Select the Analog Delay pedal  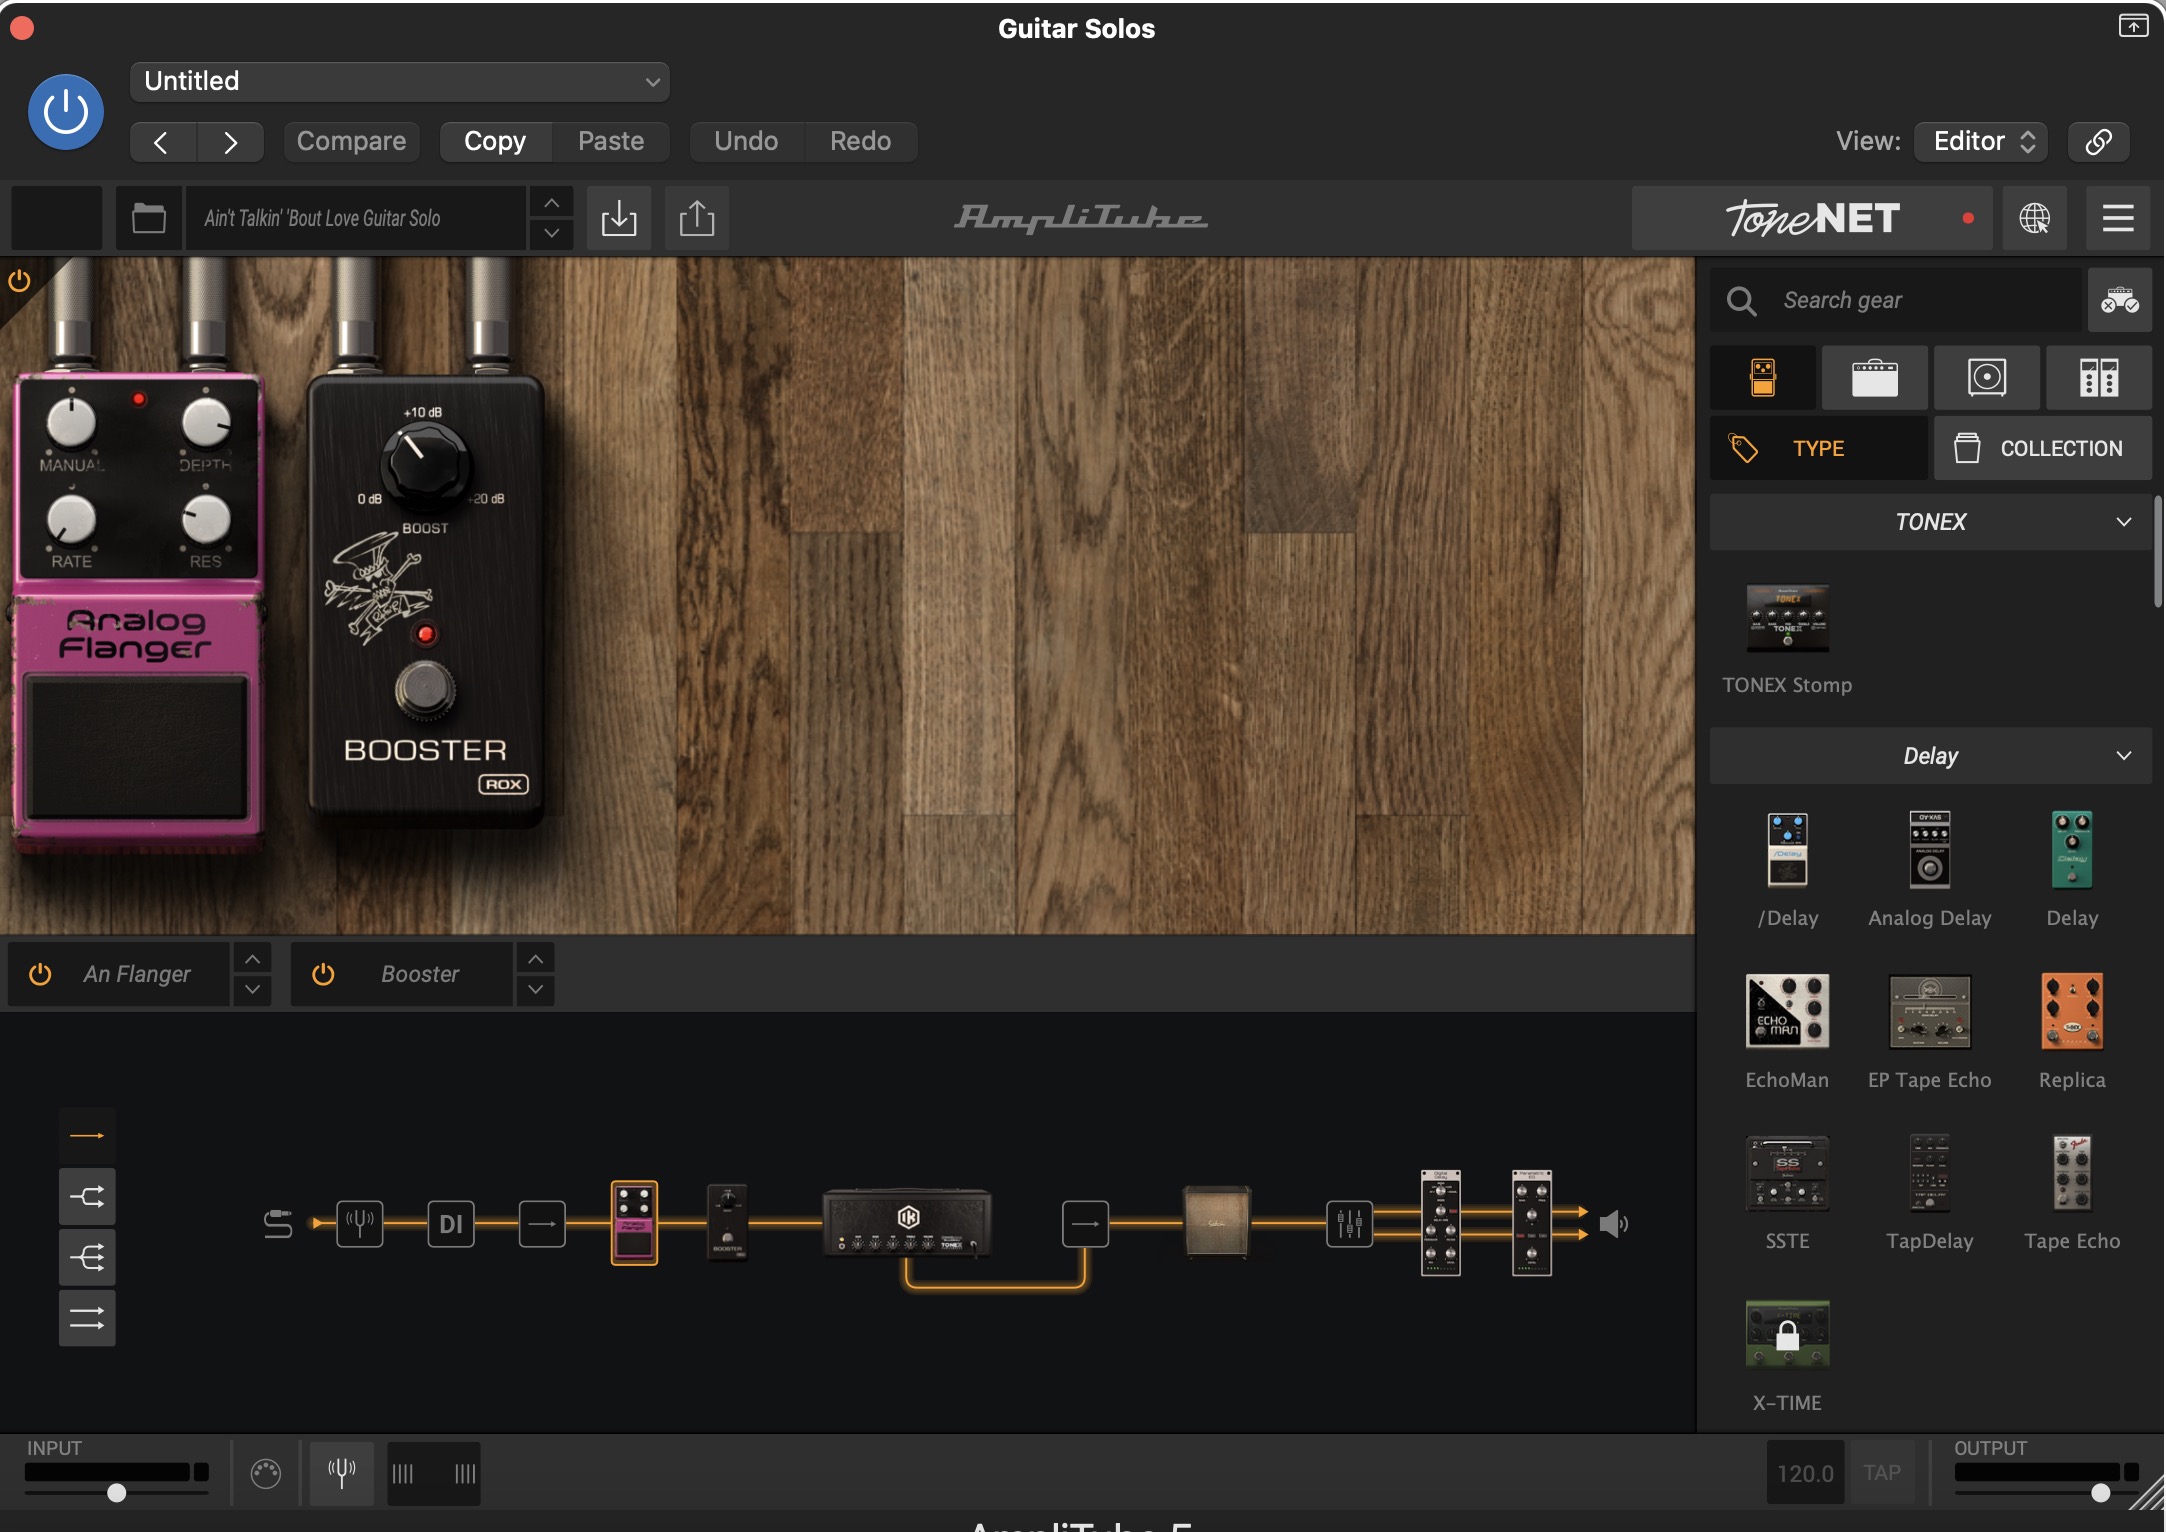point(1929,849)
